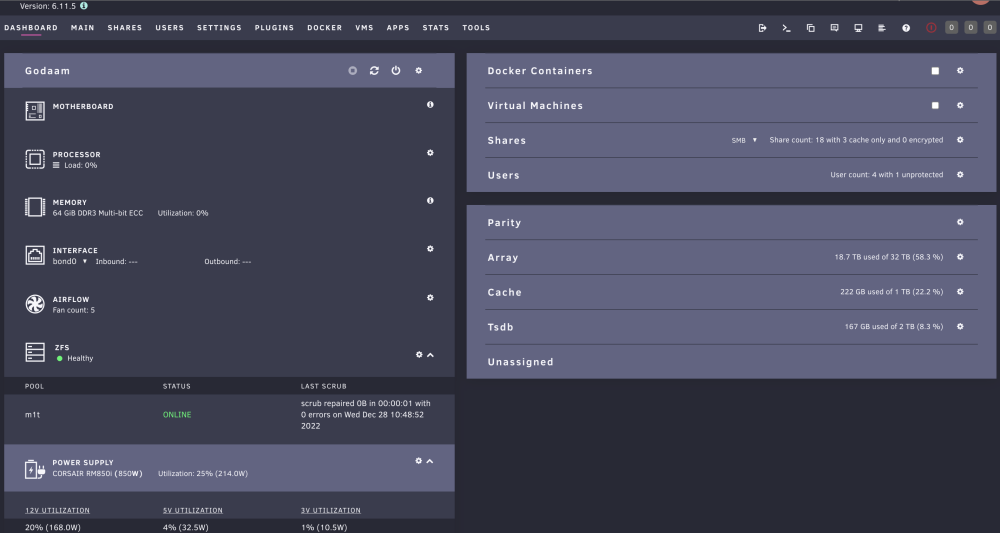Open the Plugins menu tab

coord(274,28)
